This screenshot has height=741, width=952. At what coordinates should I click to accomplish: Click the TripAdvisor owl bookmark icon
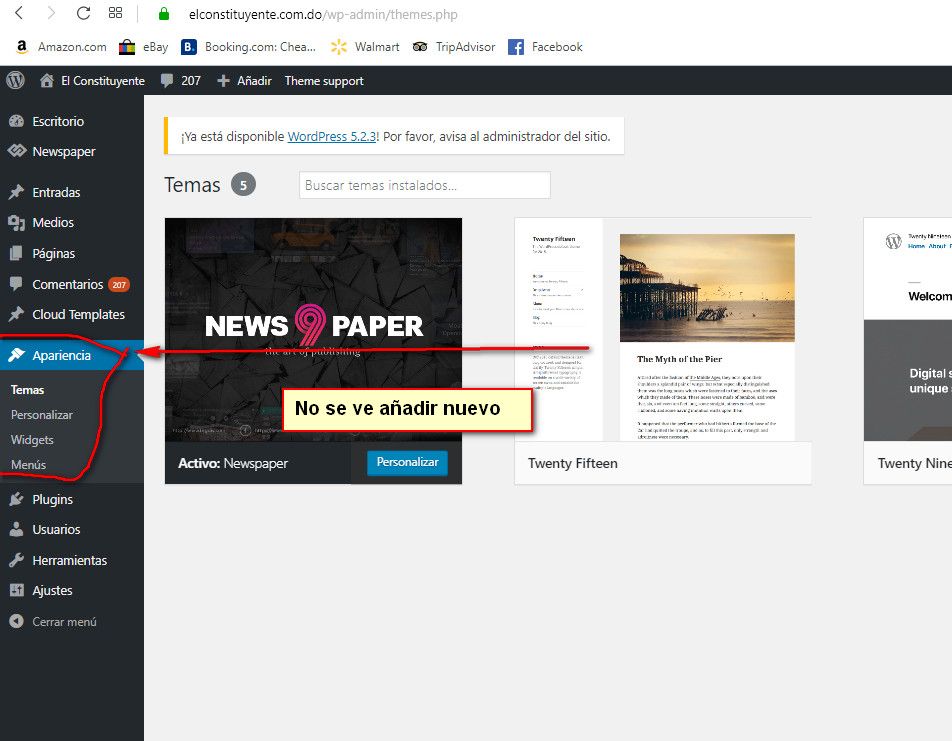(x=420, y=47)
